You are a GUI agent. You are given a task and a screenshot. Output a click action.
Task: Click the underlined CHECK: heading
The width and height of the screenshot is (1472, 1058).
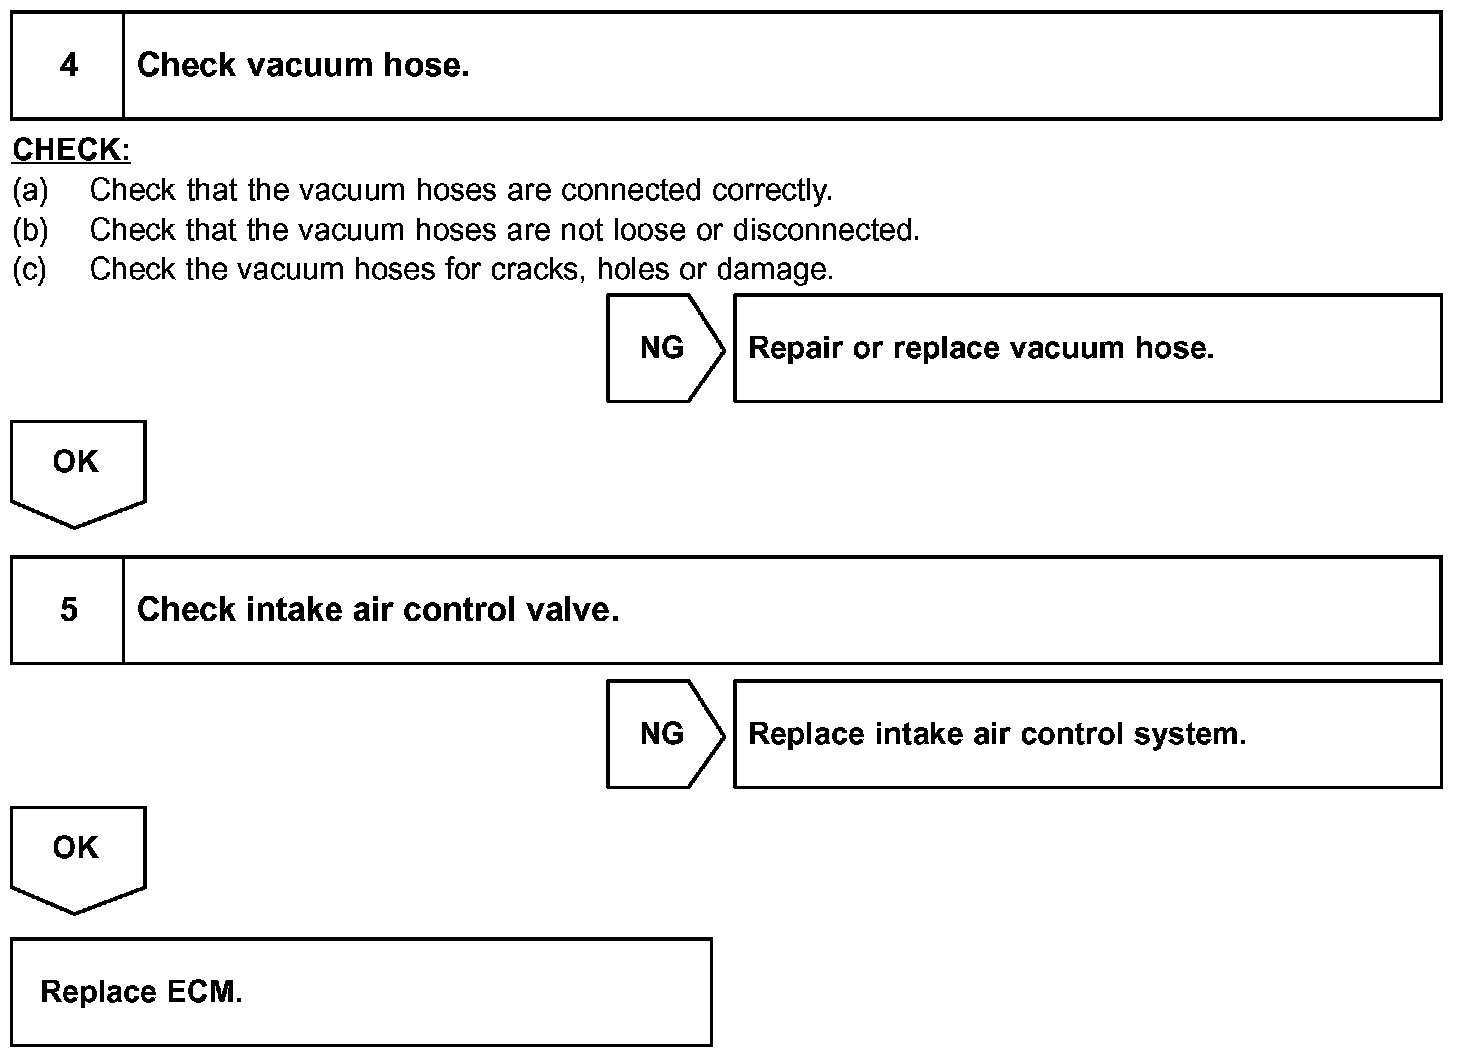pyautogui.click(x=71, y=150)
